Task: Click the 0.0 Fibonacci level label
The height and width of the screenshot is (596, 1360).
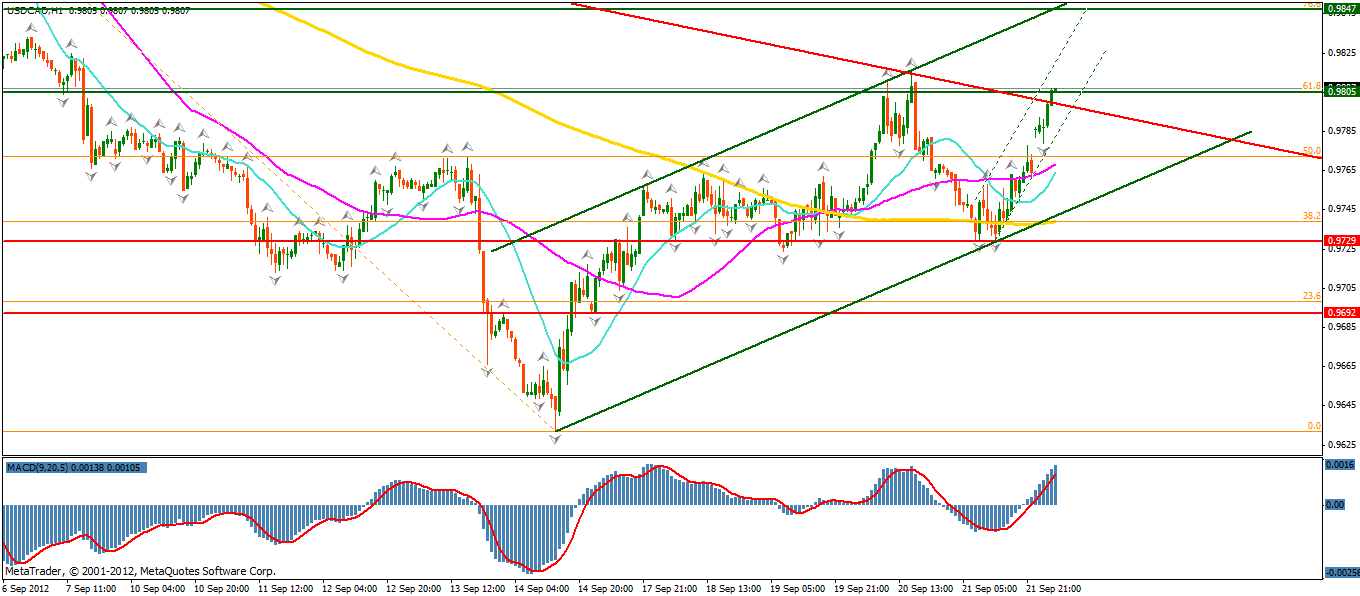Action: pyautogui.click(x=1314, y=425)
